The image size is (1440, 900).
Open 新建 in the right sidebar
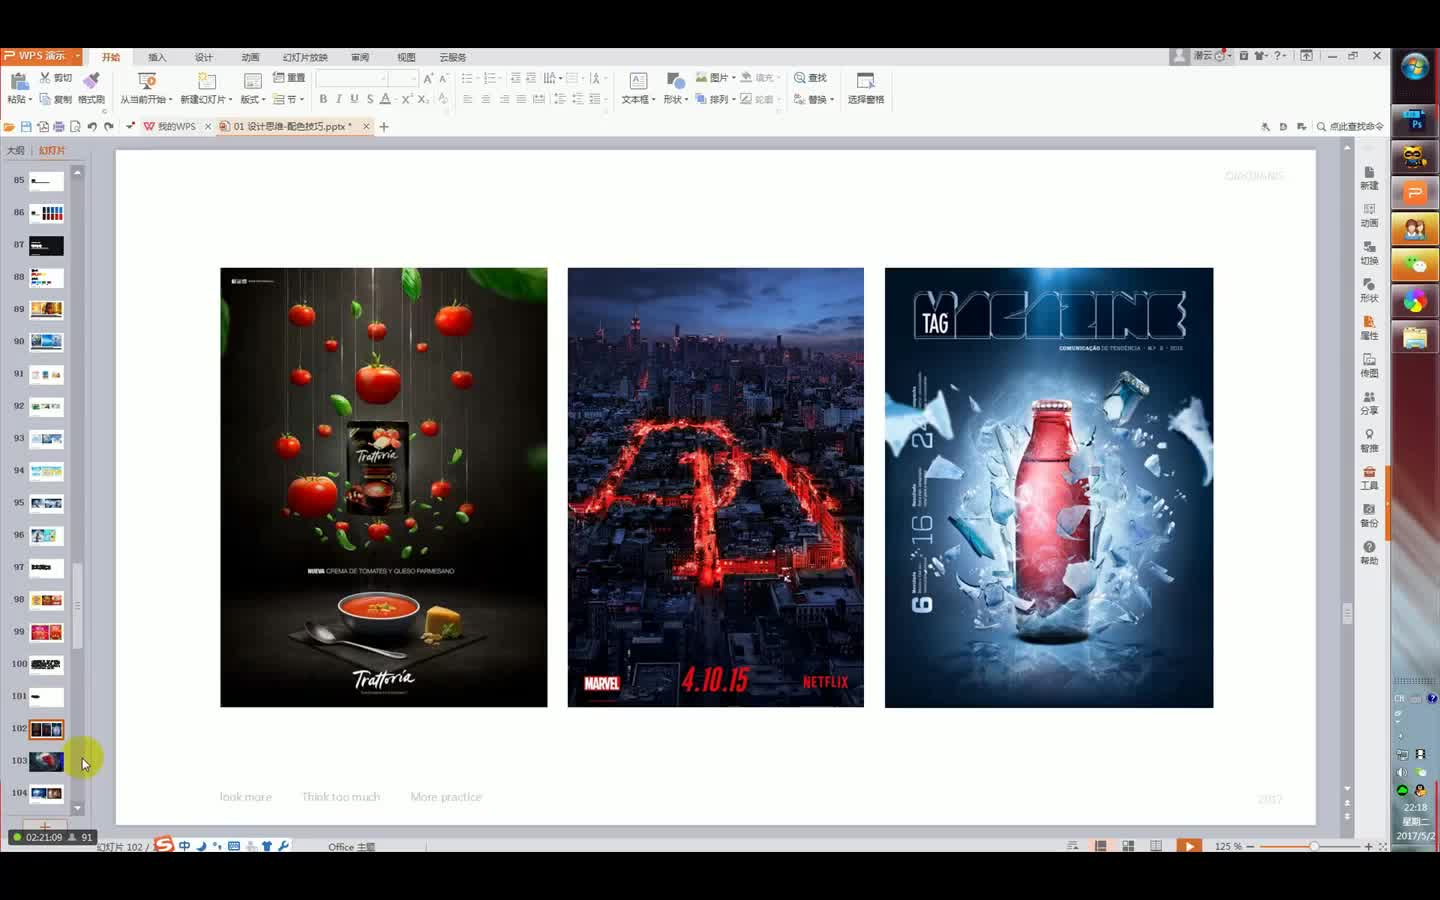pos(1369,178)
